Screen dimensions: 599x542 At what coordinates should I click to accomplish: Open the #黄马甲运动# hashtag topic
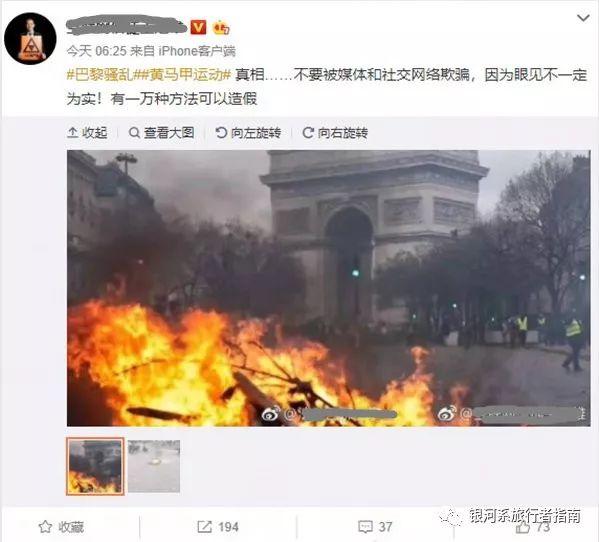[x=182, y=75]
